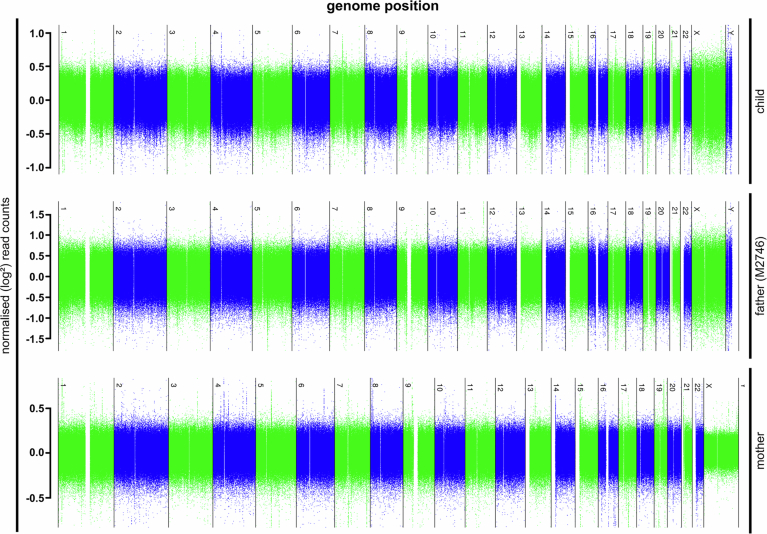Select chromosome X label in father panel
Image resolution: width=767 pixels, height=534 pixels.
697,209
